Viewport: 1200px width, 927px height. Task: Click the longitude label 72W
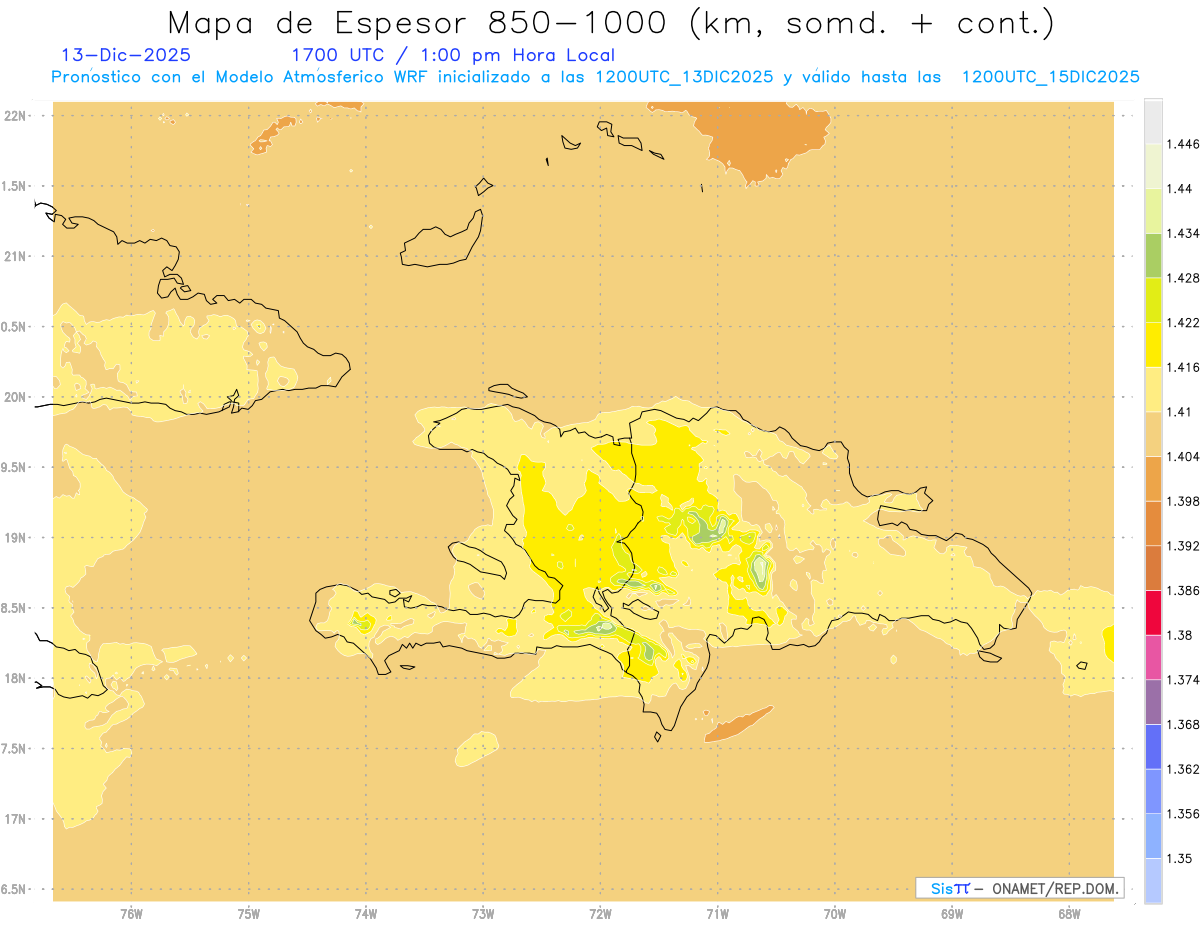click(600, 913)
